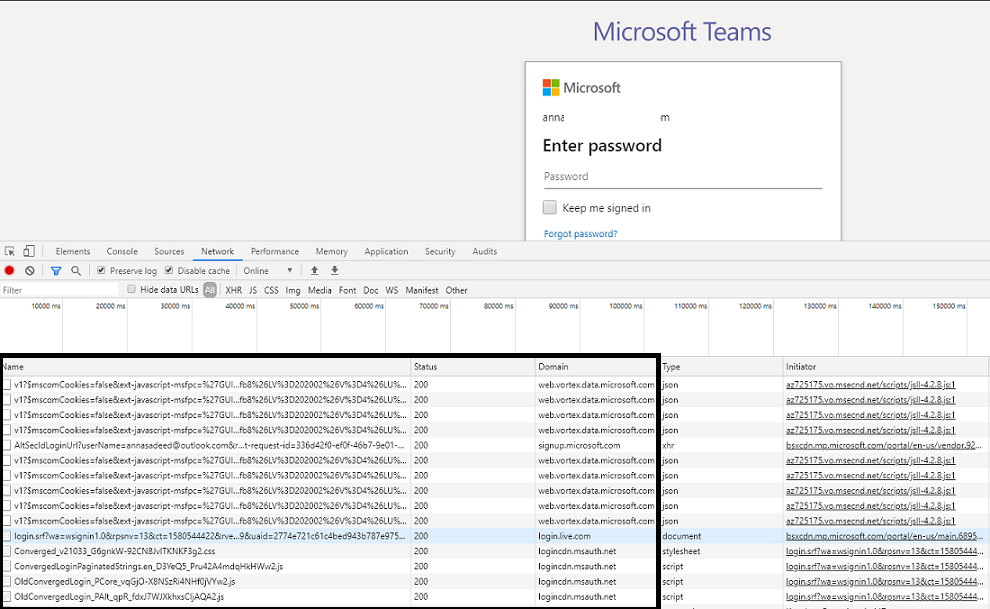Import a HAR file with the upload arrow

coord(314,271)
